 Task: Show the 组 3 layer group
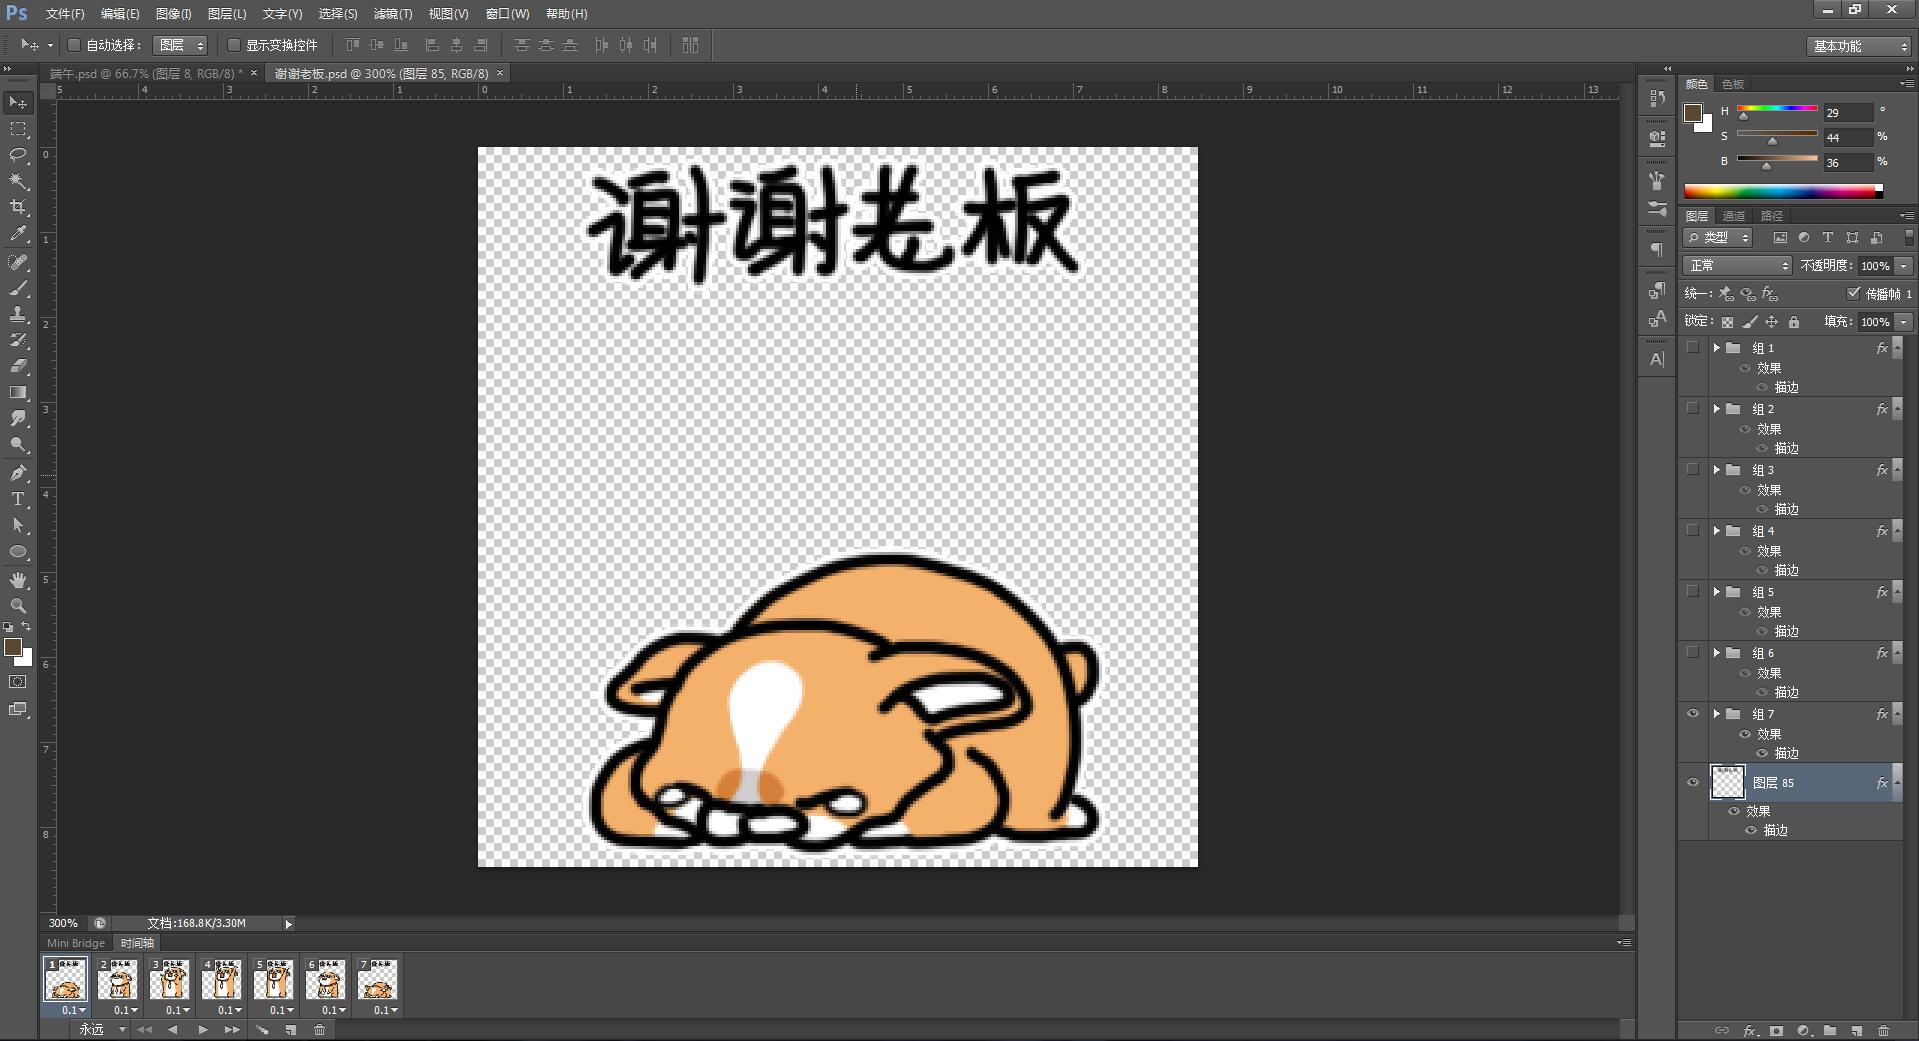(x=1693, y=470)
